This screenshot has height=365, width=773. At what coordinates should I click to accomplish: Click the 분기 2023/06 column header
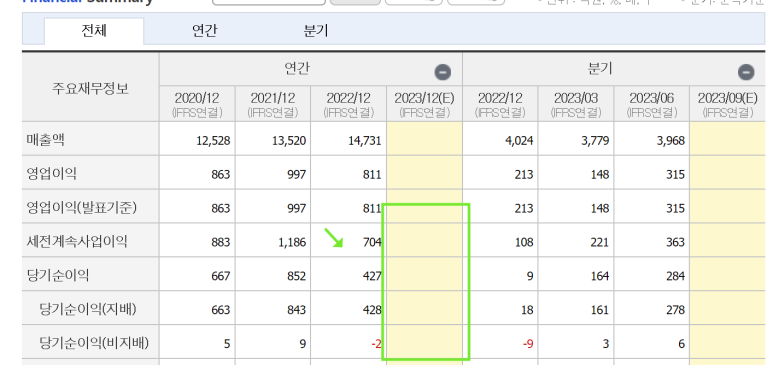coord(652,104)
